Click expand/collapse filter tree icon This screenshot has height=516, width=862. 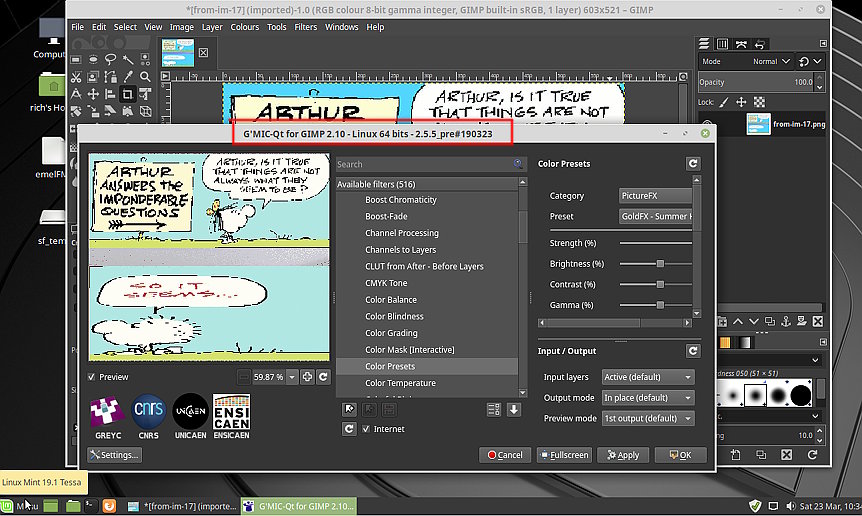click(494, 409)
